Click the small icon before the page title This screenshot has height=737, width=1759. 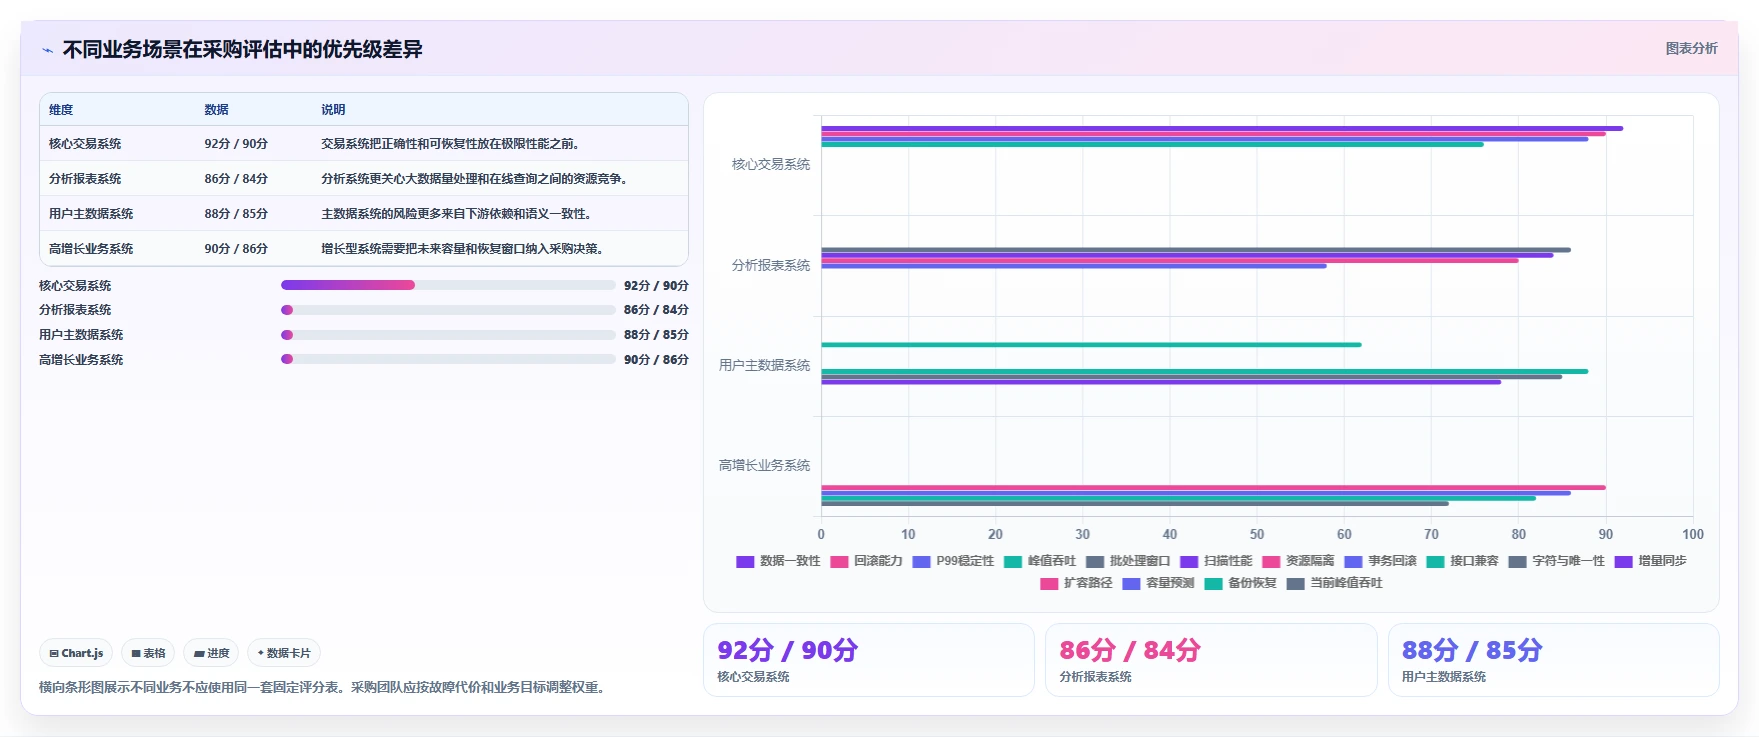point(47,50)
